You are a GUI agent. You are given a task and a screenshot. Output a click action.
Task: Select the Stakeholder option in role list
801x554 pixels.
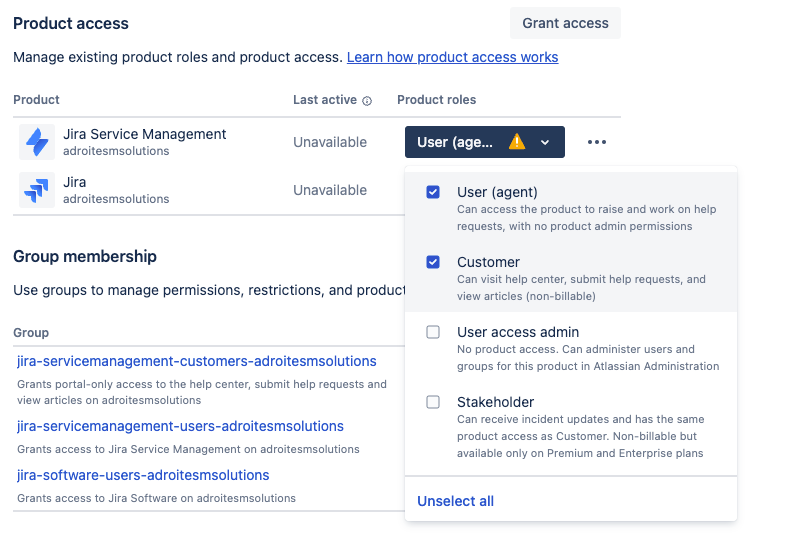495,402
